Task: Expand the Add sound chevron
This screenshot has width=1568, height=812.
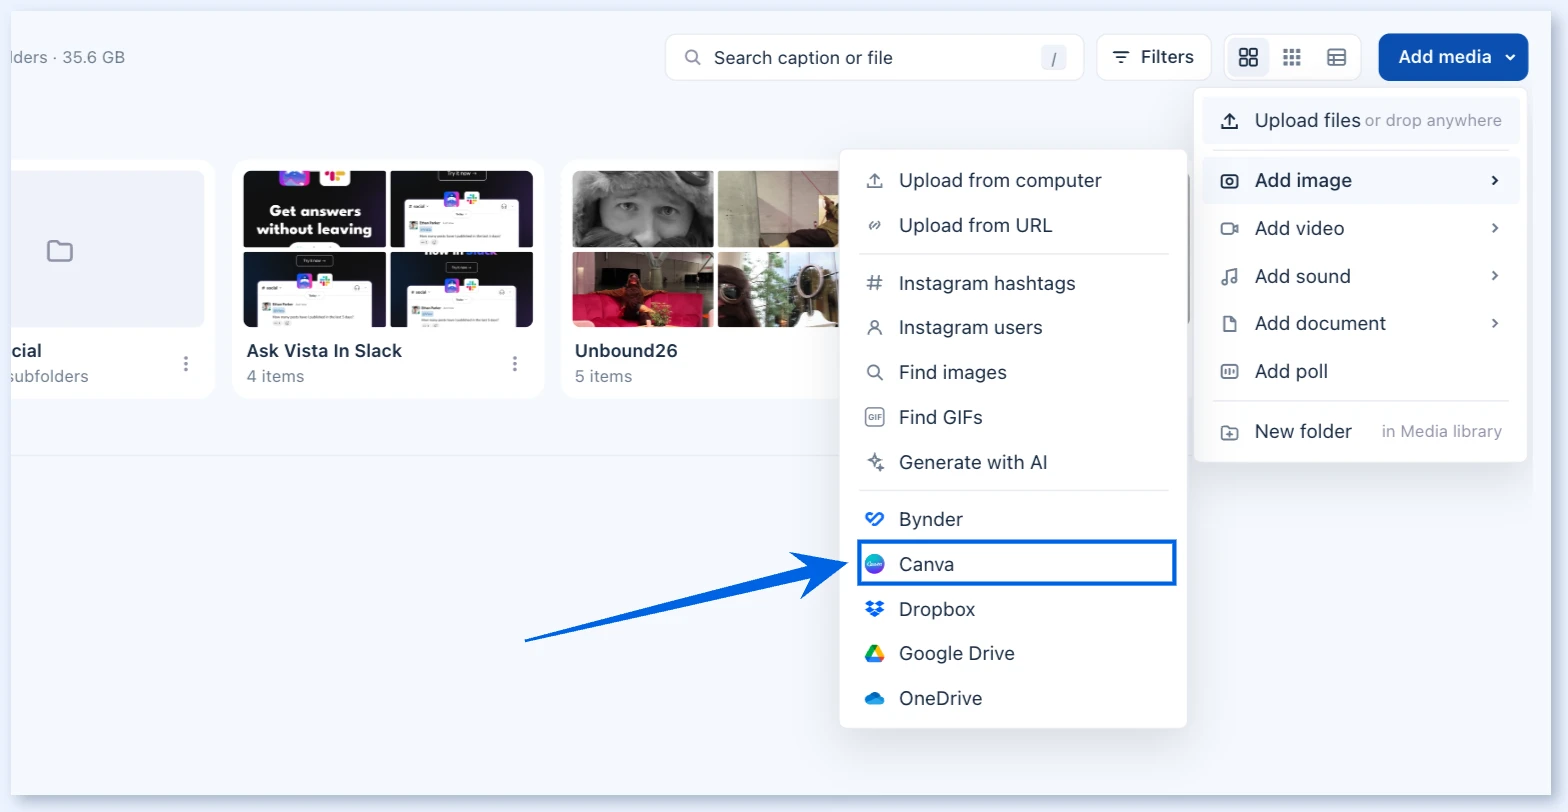Action: coord(1495,276)
